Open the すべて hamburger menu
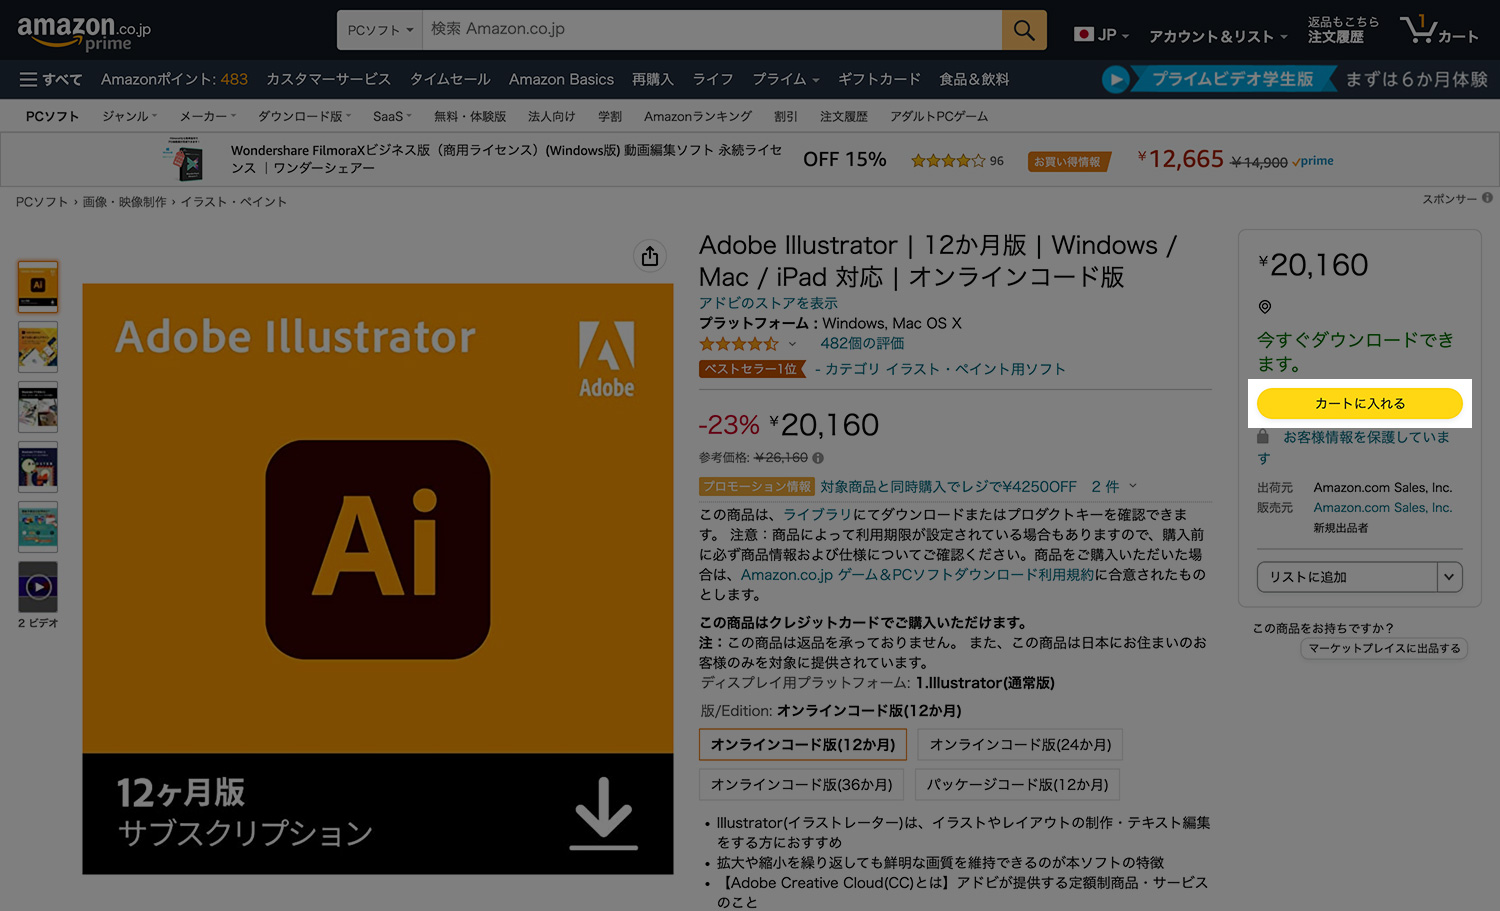1500x911 pixels. click(x=51, y=79)
